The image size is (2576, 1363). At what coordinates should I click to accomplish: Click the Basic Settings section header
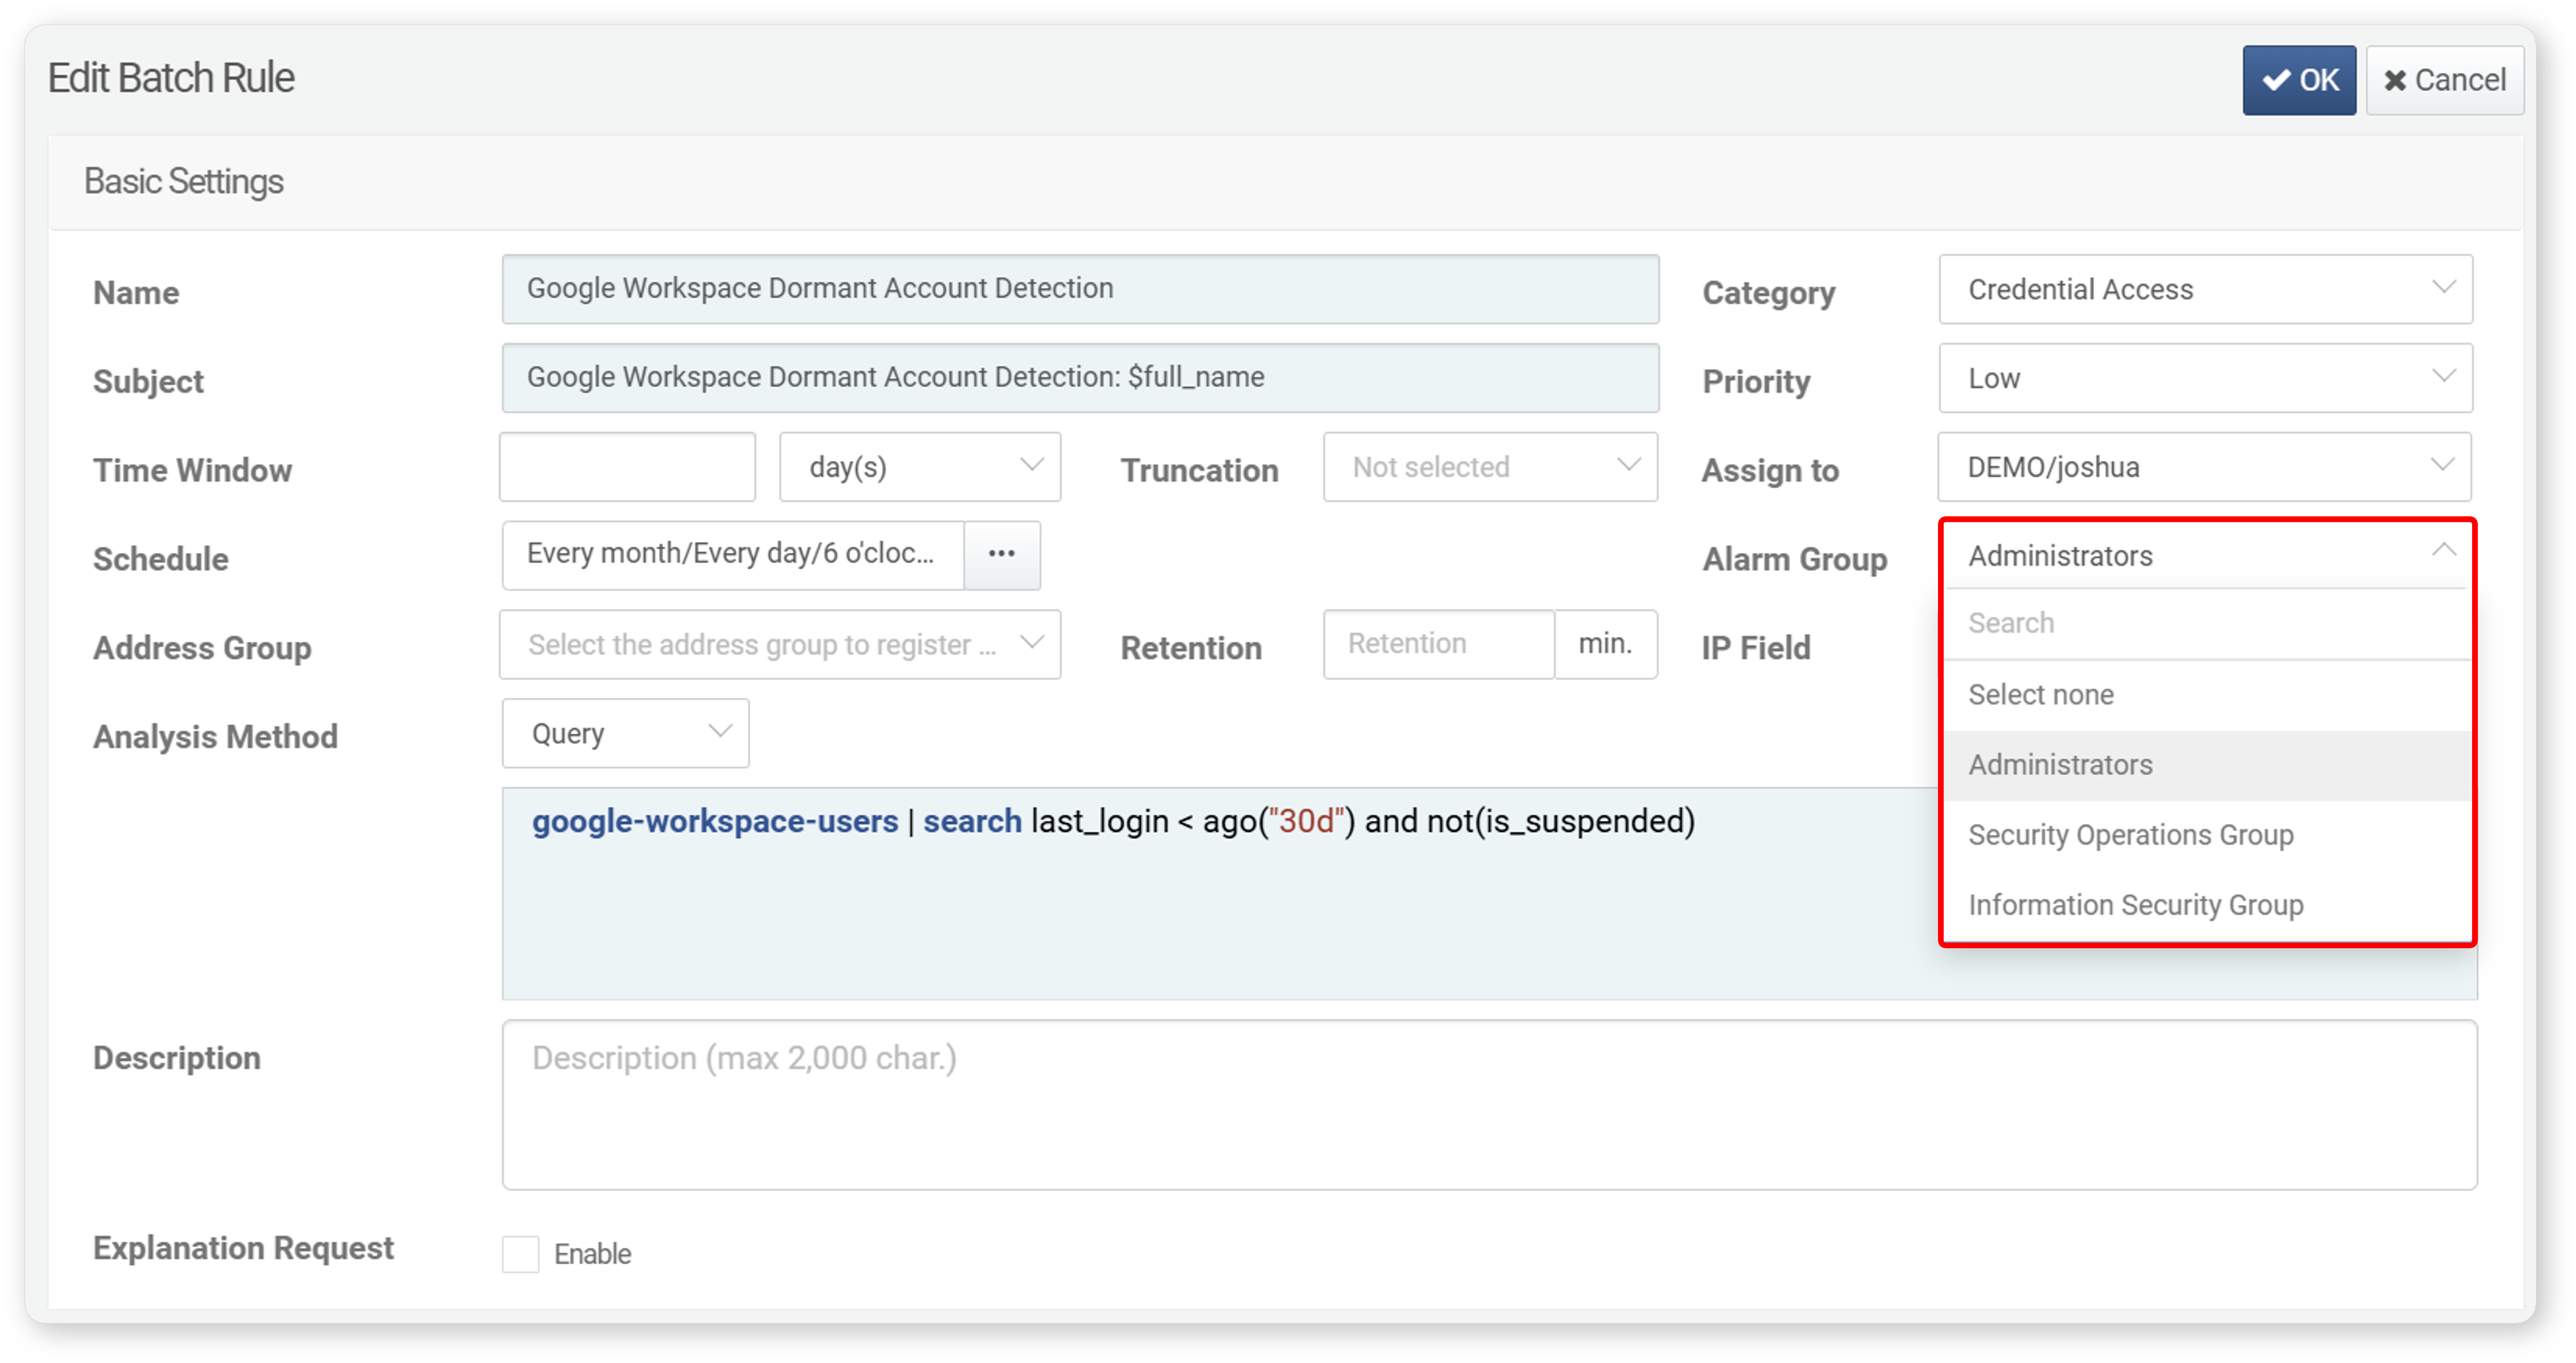tap(1285, 182)
